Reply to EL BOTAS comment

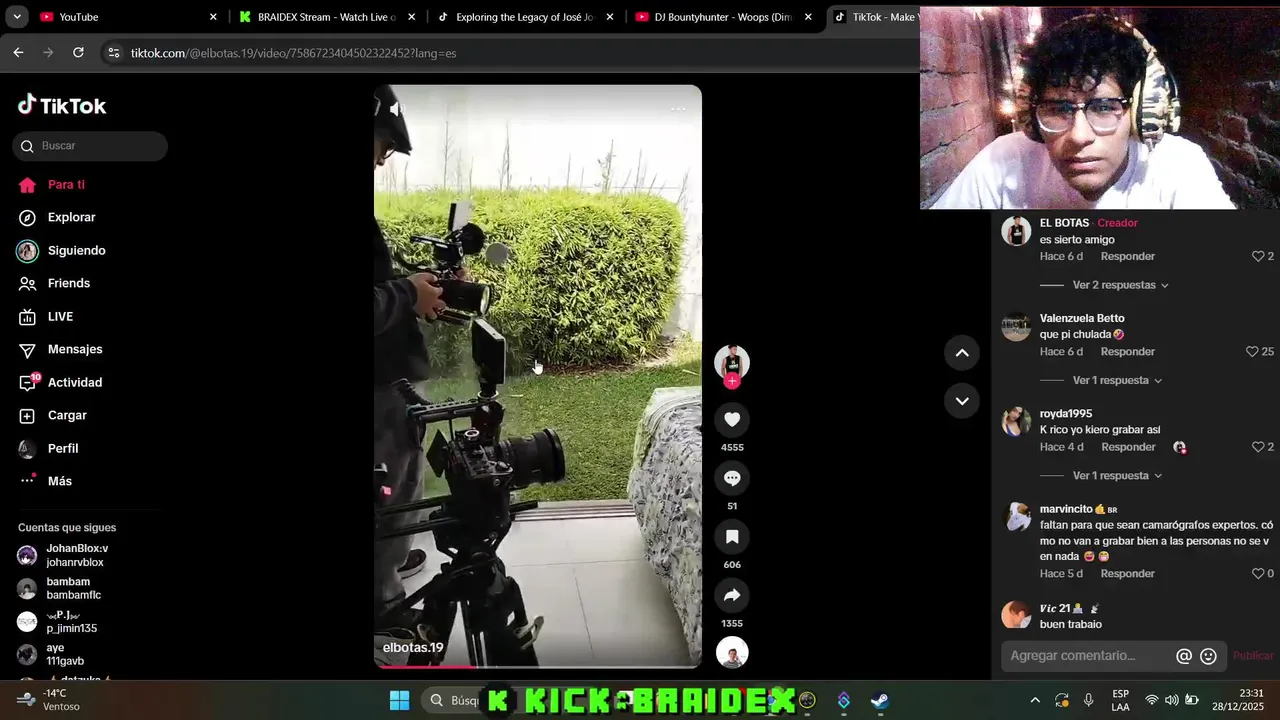[1128, 256]
